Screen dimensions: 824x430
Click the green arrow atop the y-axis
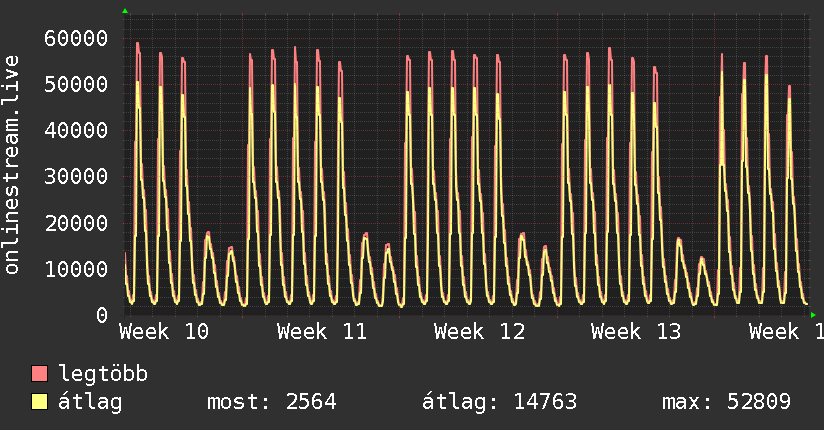(125, 11)
